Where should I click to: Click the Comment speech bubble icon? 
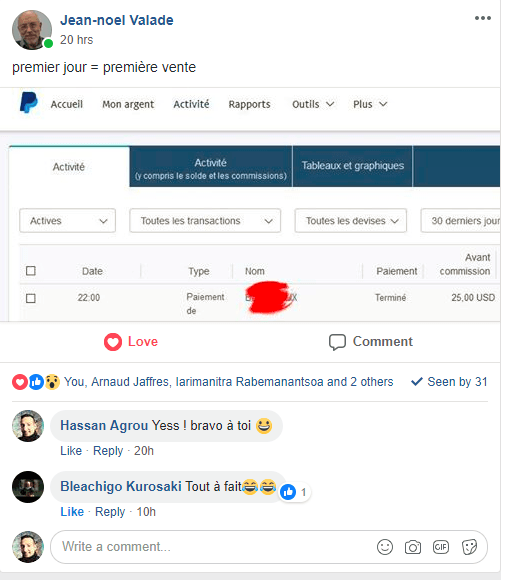click(337, 342)
